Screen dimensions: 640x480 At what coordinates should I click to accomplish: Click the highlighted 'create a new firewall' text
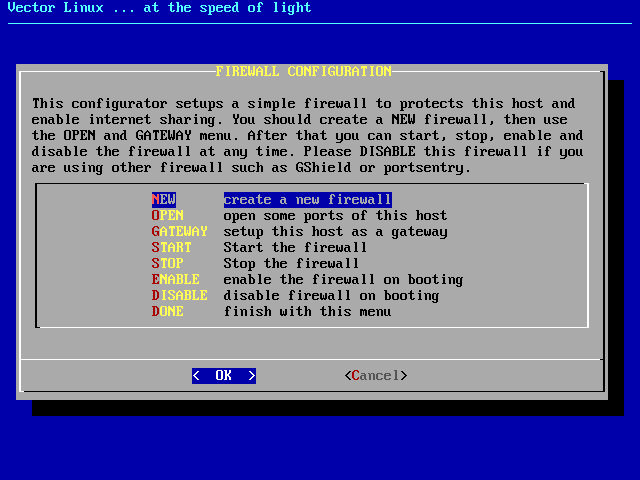[307, 200]
